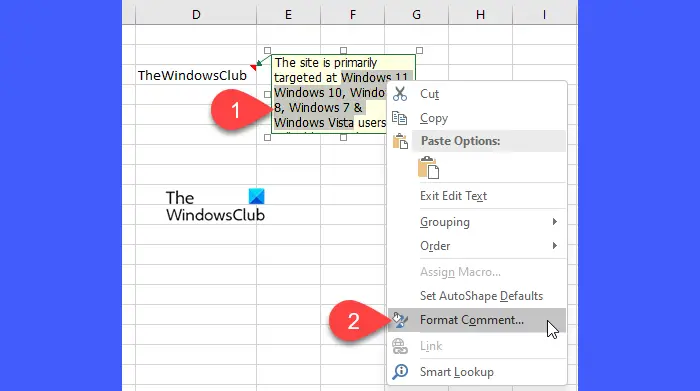
Task: Click the Paste Options clipboard icon
Action: pos(400,141)
